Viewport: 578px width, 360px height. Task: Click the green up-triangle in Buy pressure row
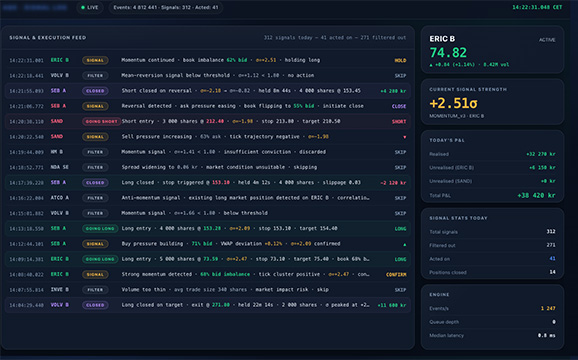(404, 244)
